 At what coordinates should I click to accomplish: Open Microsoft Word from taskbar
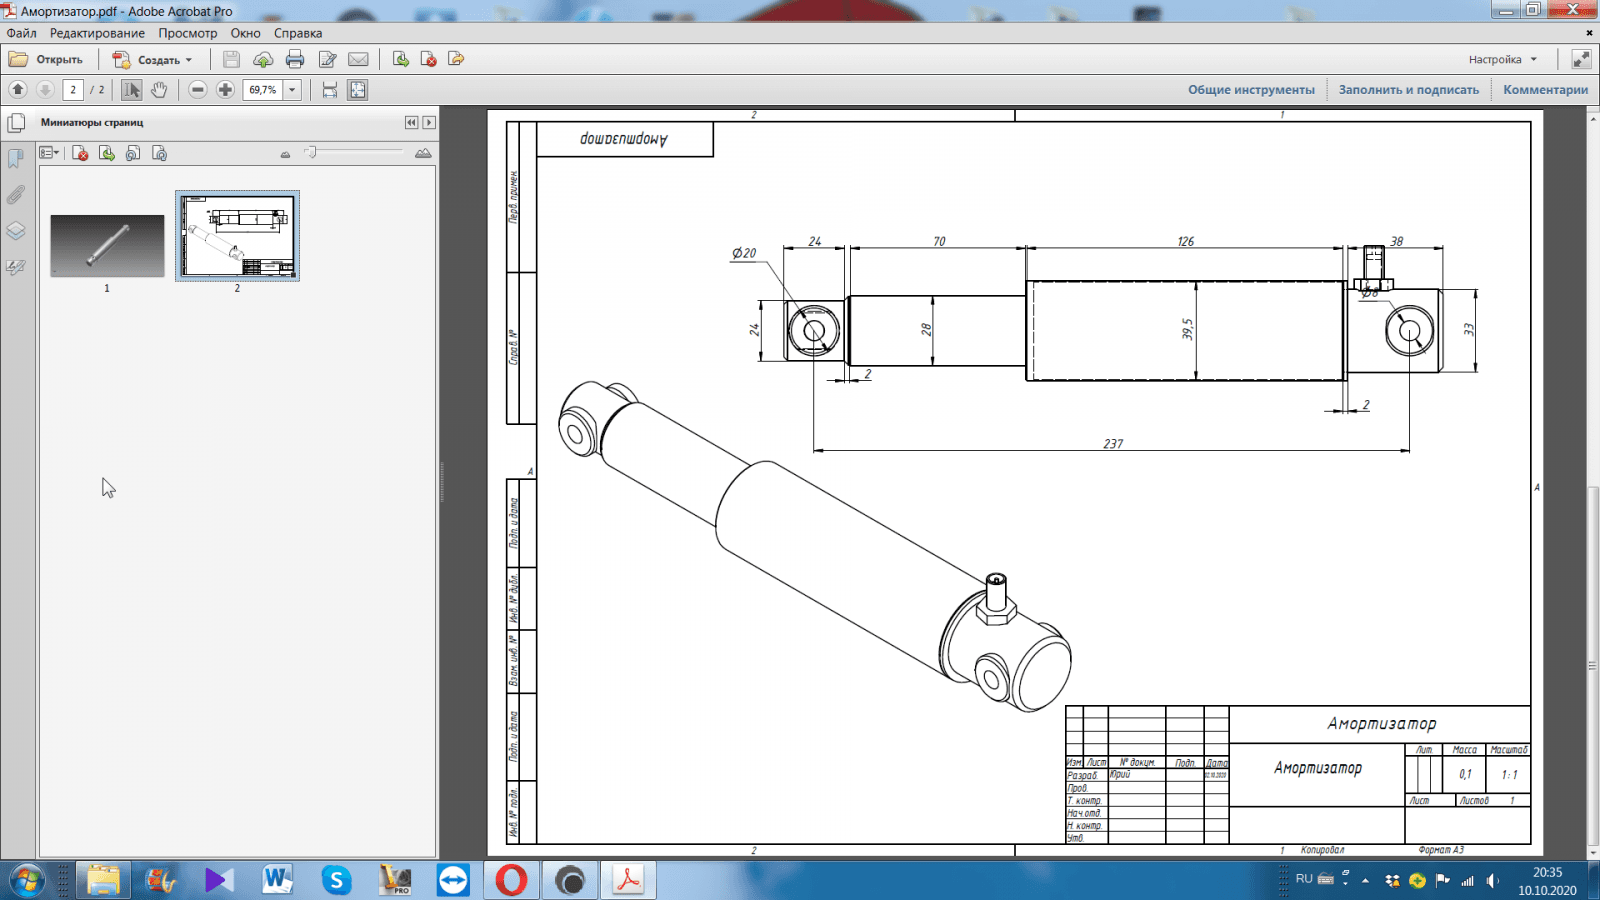[278, 880]
